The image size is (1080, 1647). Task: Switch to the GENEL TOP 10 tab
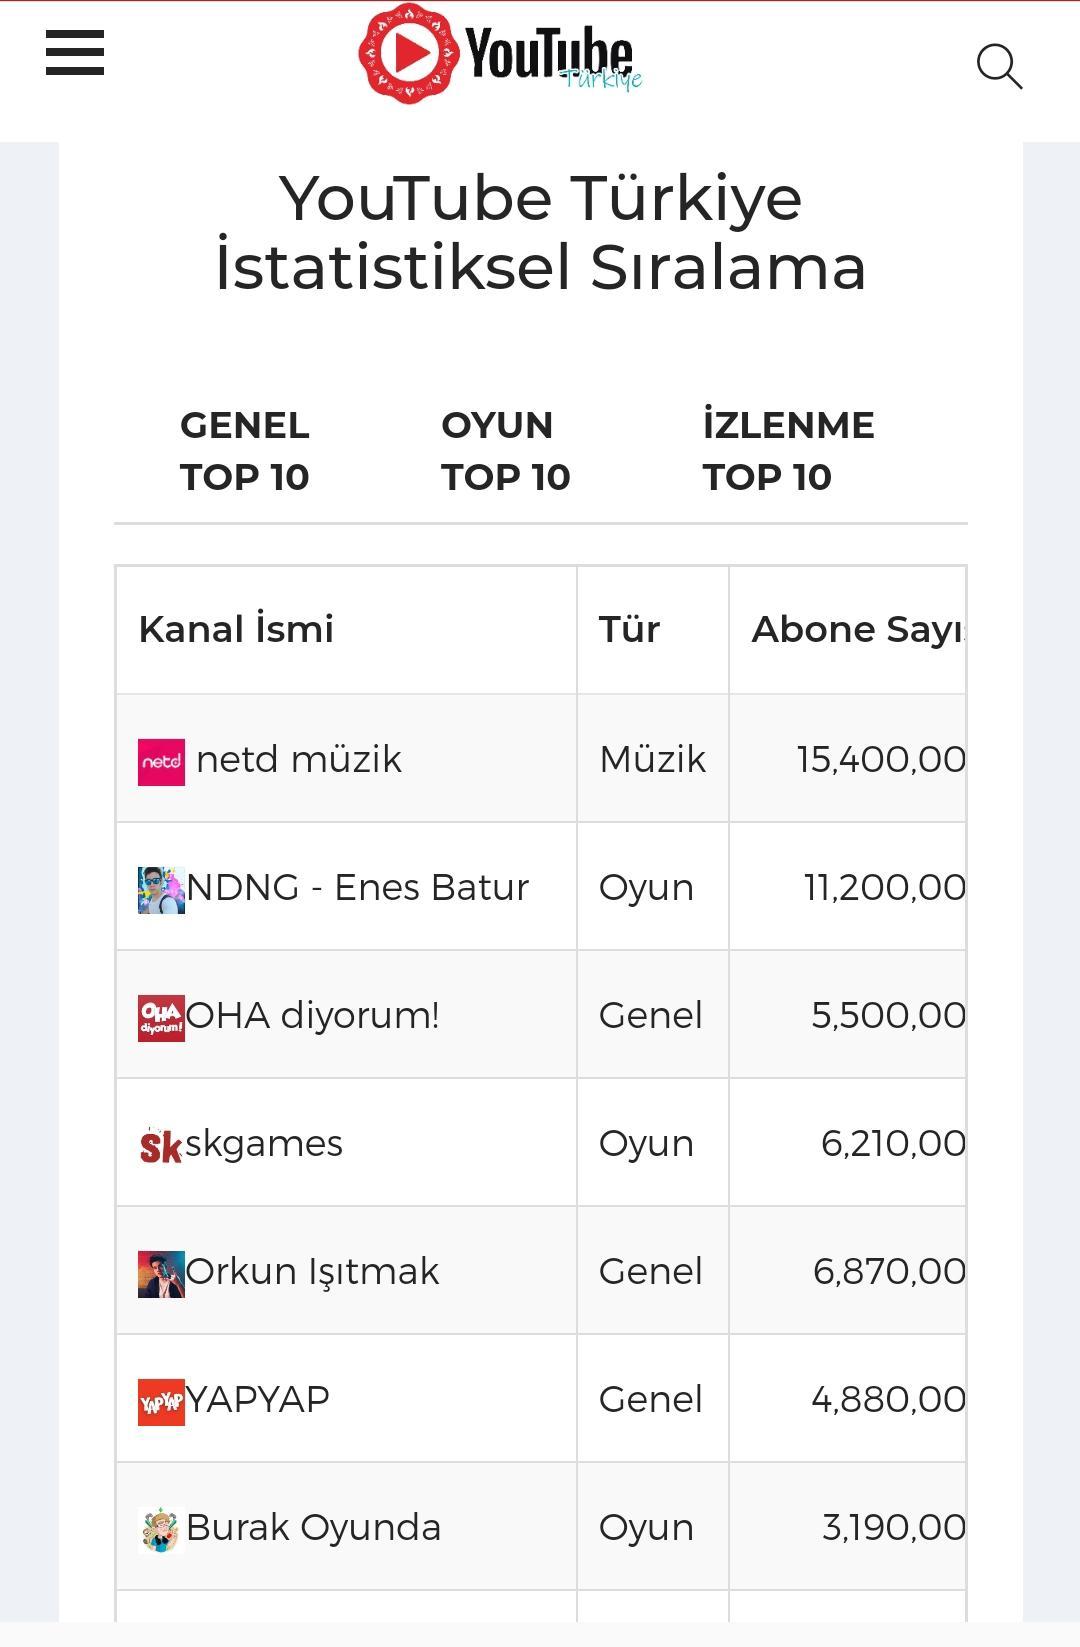(245, 451)
